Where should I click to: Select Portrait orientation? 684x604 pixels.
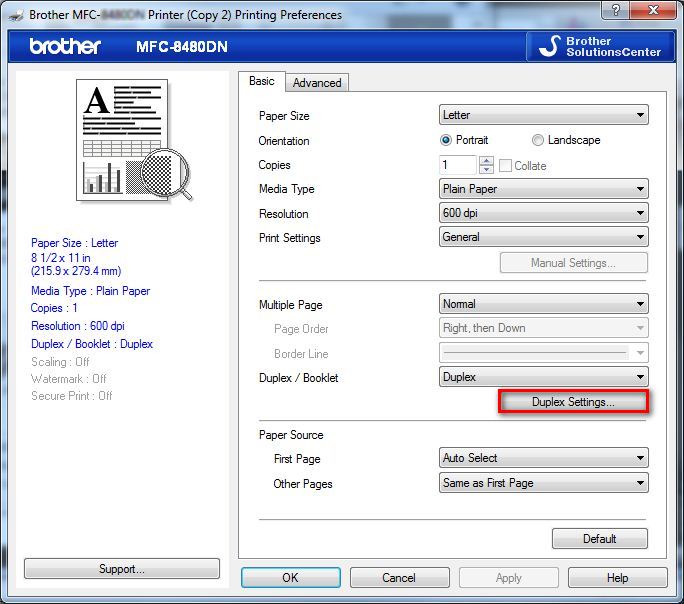[x=447, y=141]
